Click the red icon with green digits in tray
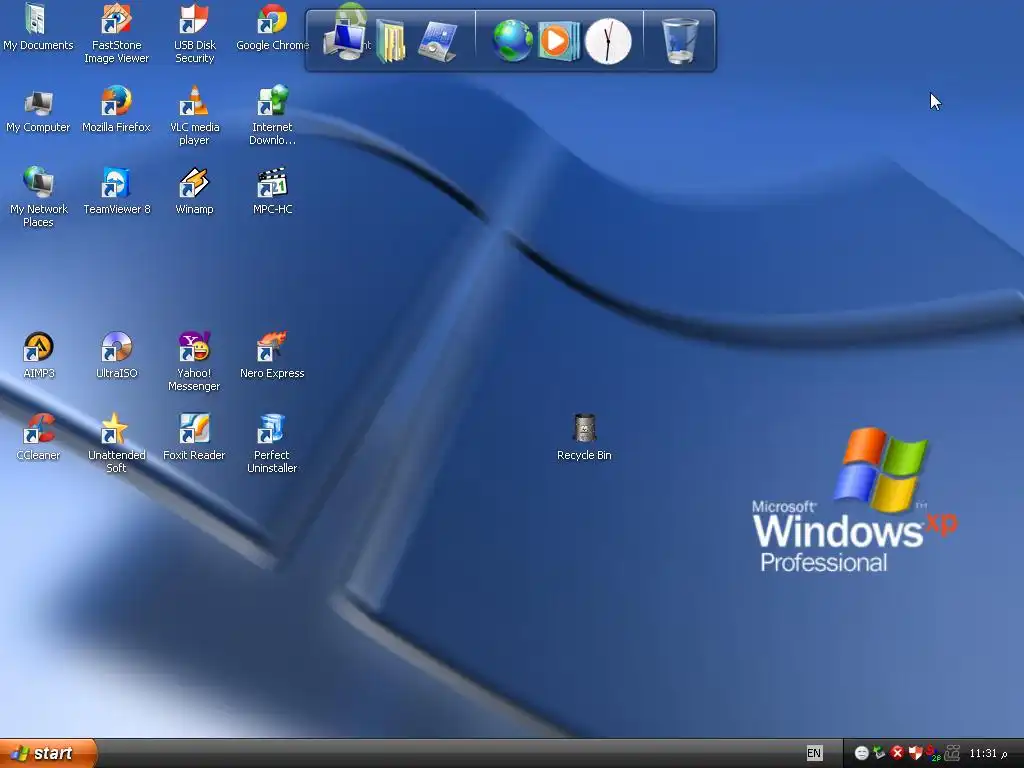The width and height of the screenshot is (1024, 768). pos(933,753)
